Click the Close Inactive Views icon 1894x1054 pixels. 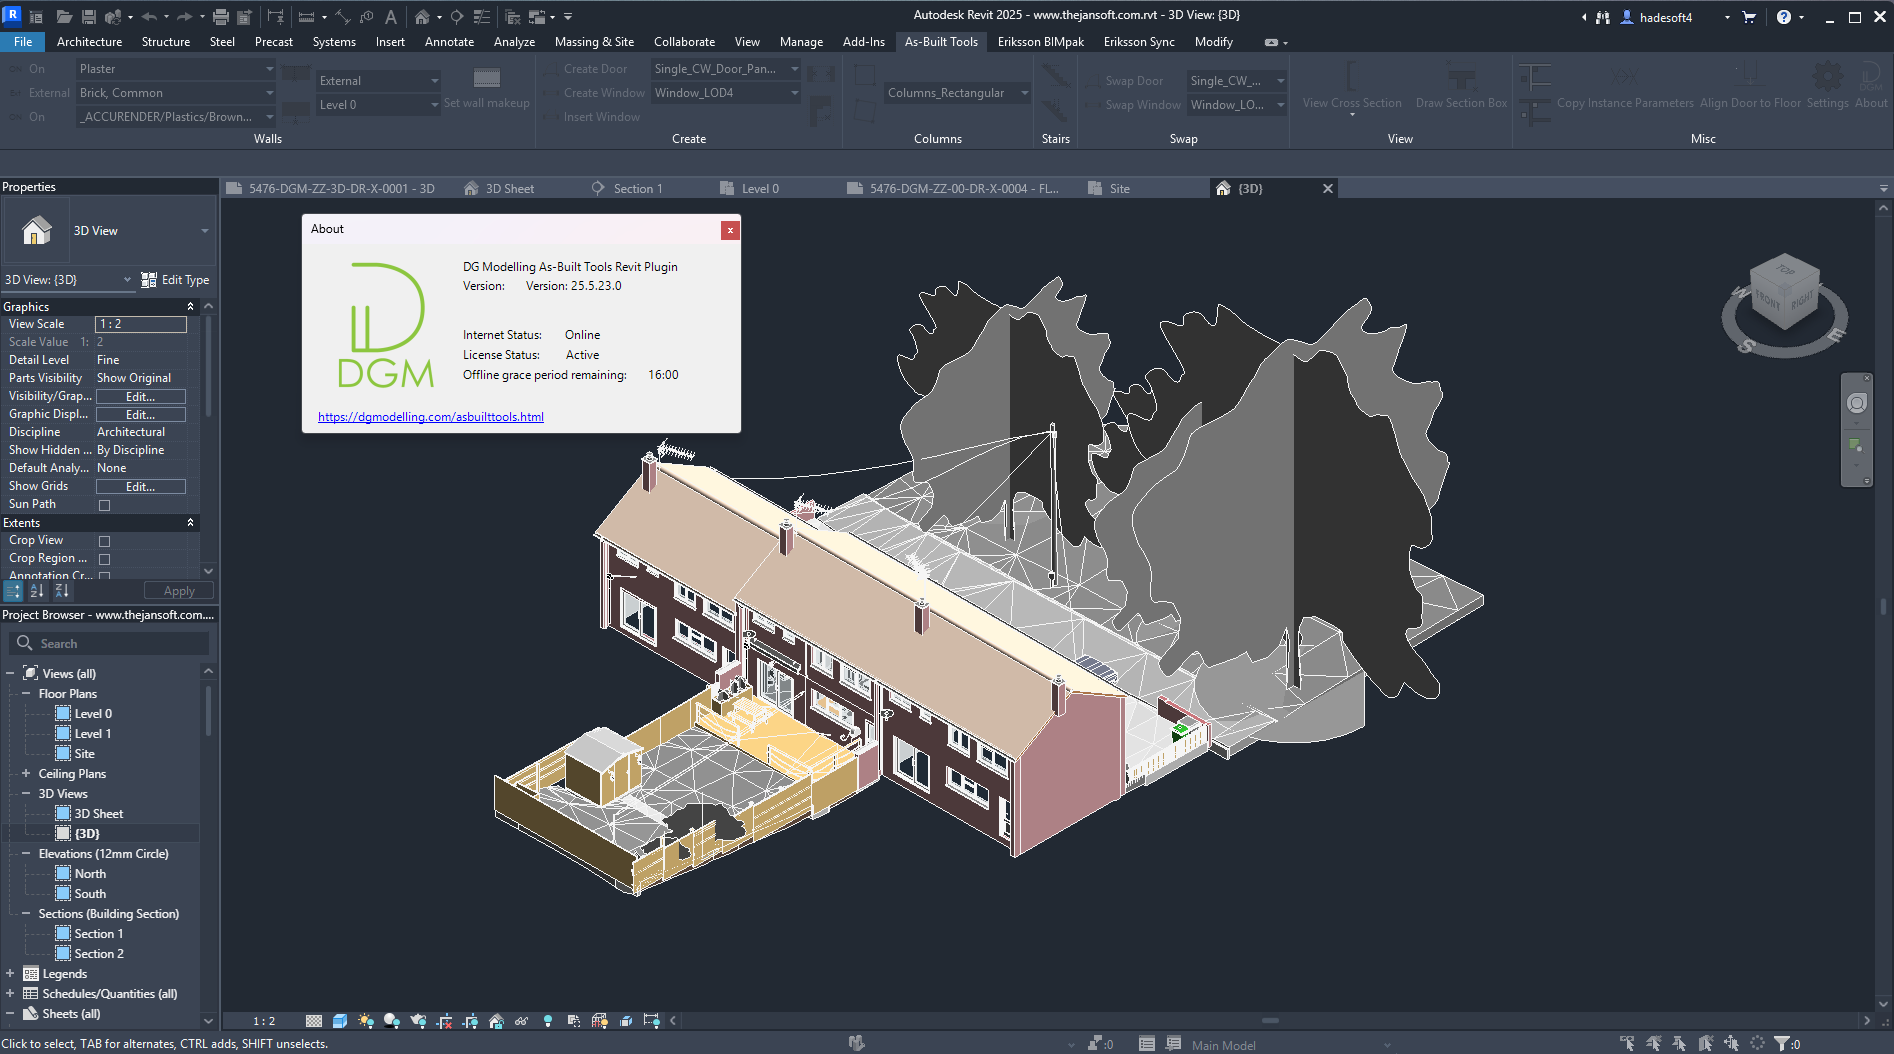tap(512, 17)
